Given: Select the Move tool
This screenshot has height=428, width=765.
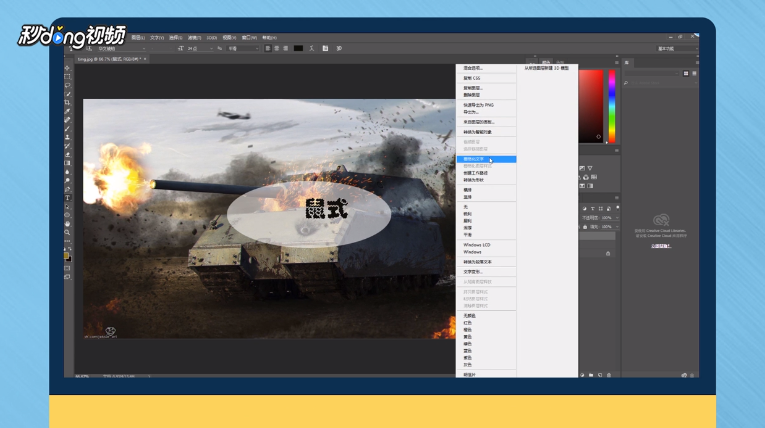Looking at the screenshot, I should point(67,68).
